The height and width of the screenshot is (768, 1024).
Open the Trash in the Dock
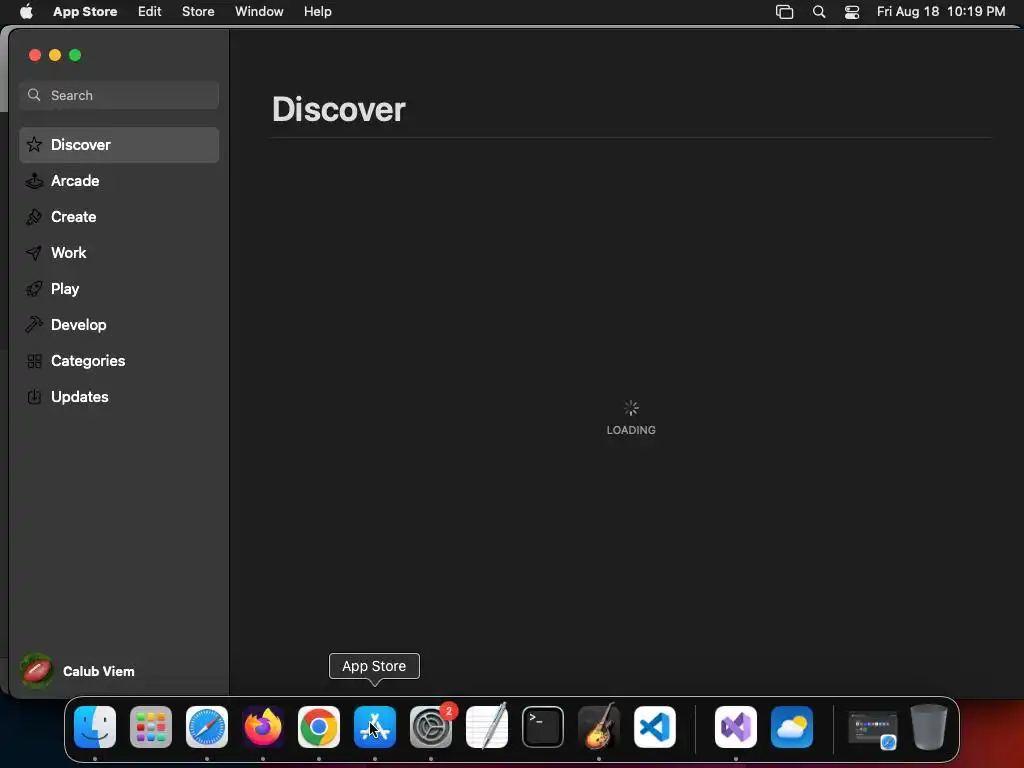click(x=929, y=727)
